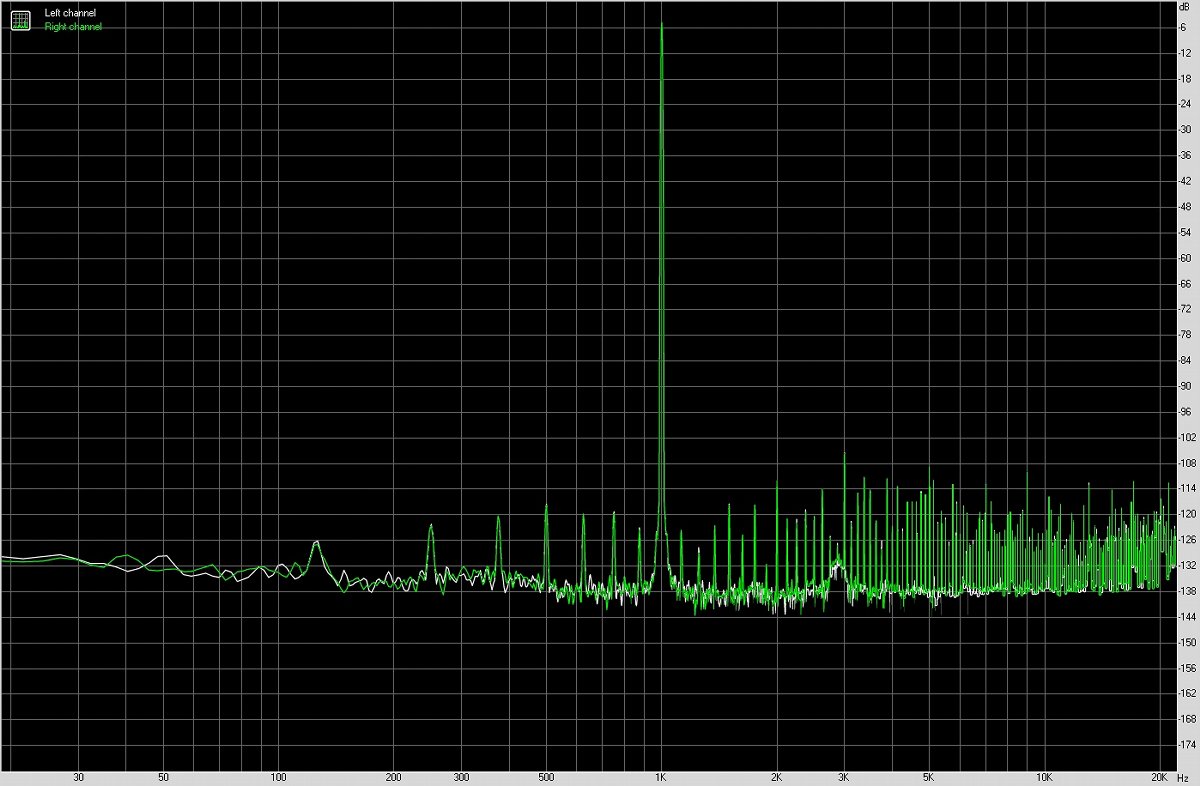Image resolution: width=1200 pixels, height=786 pixels.
Task: Click the 500 Hz frequency label
Action: tap(549, 775)
